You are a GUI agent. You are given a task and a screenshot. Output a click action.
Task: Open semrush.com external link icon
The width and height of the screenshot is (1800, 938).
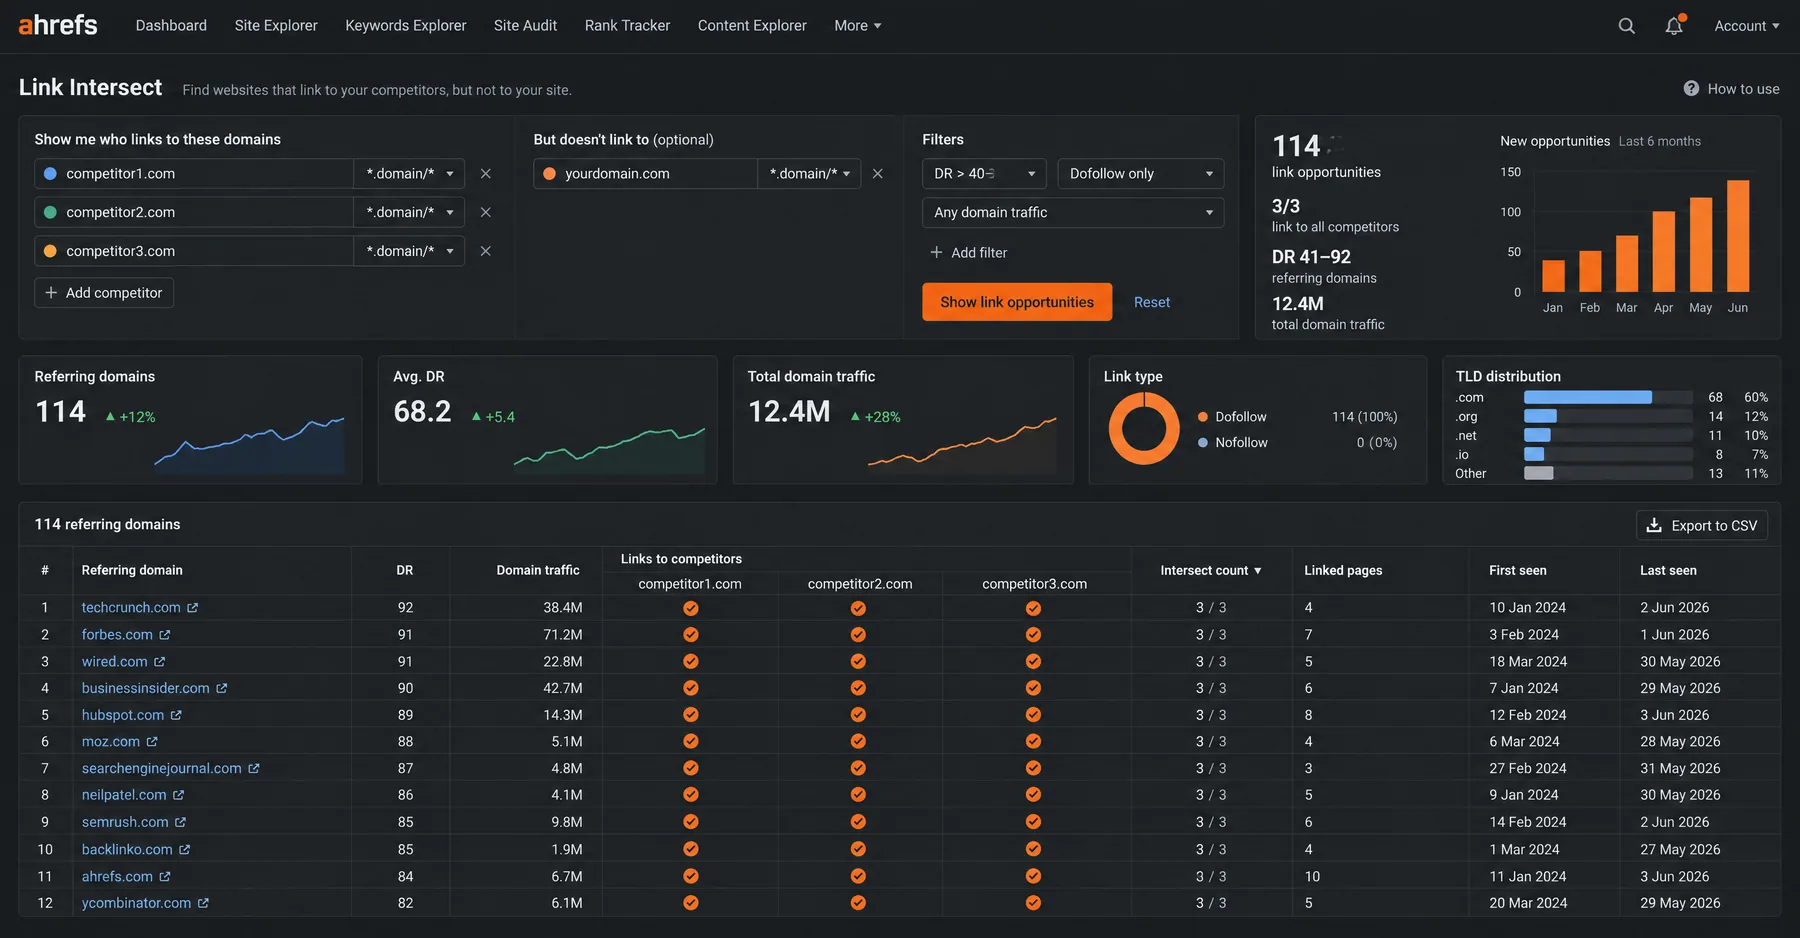point(181,822)
